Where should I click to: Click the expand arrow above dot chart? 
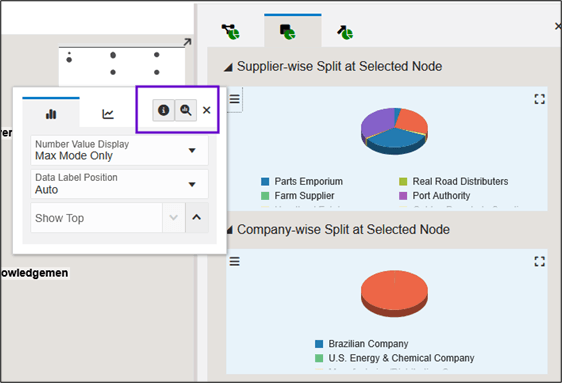point(187,42)
